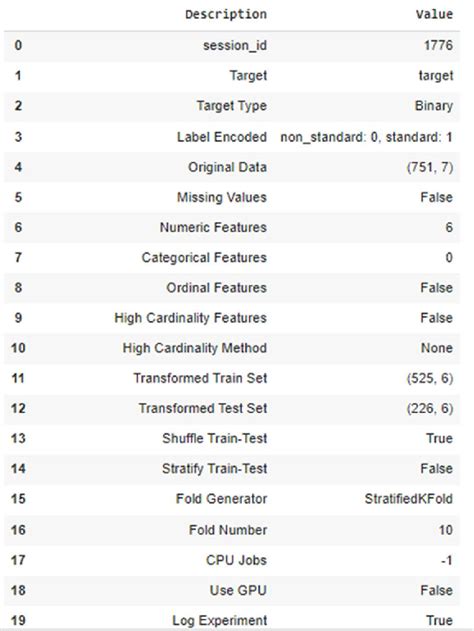Click the Label Encoded value text
This screenshot has width=474, height=631.
click(x=367, y=137)
